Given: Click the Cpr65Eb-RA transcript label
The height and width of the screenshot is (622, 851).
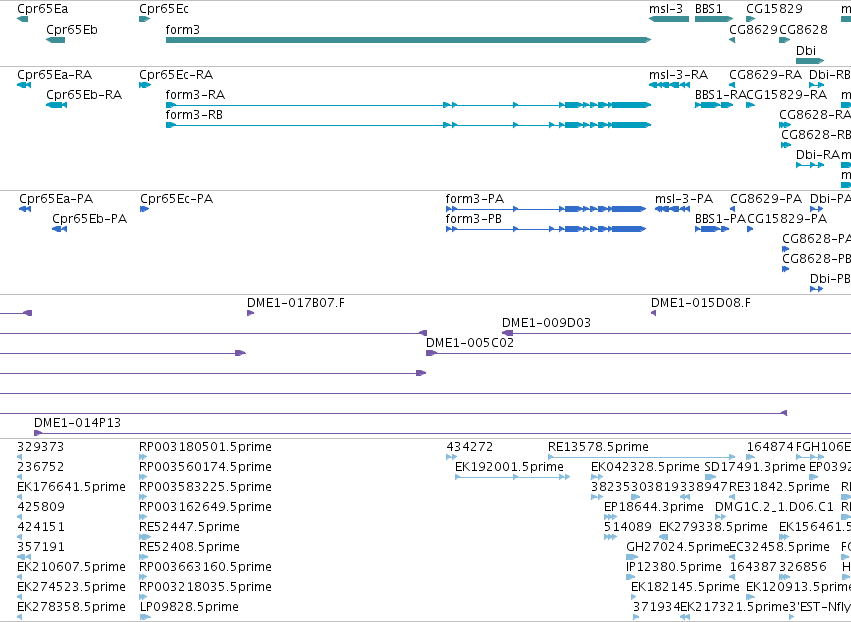Looking at the screenshot, I should (x=84, y=95).
